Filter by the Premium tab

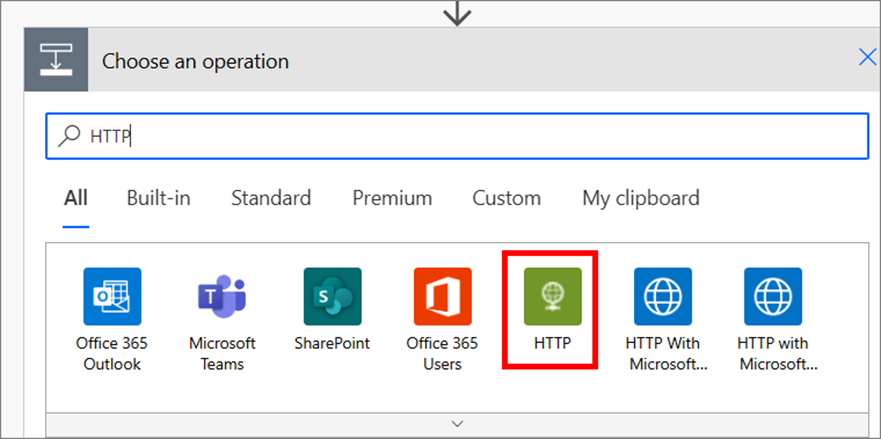point(392,198)
